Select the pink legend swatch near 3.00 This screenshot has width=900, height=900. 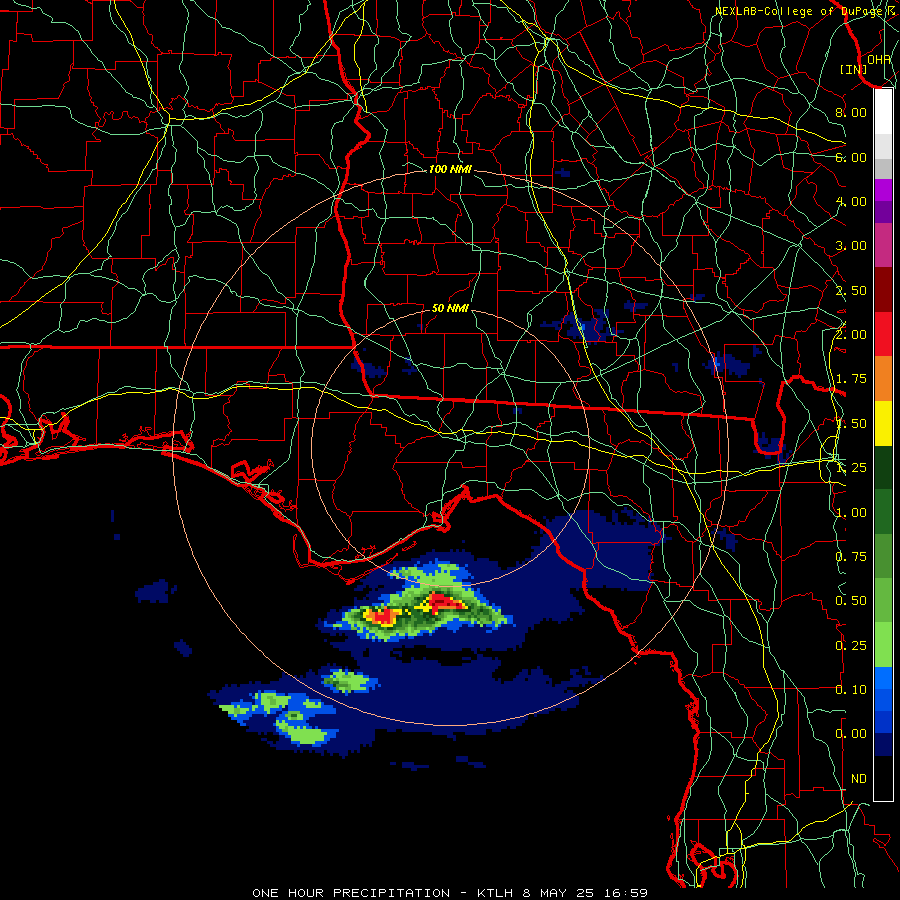[883, 246]
